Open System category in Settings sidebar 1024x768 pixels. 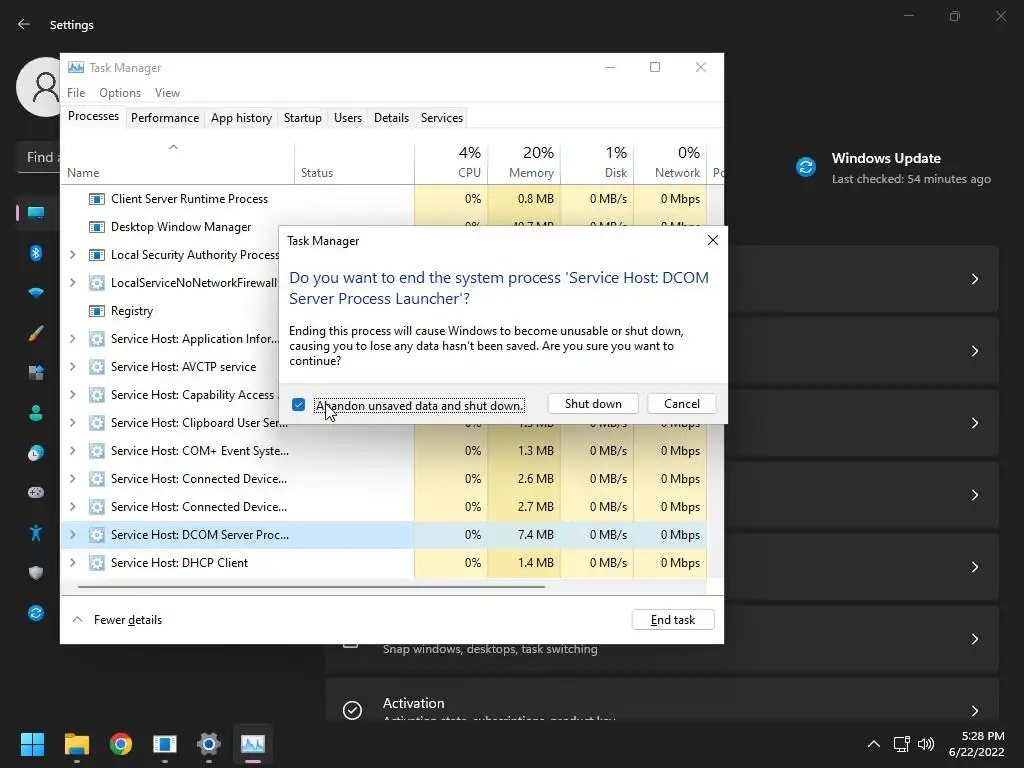[36, 212]
